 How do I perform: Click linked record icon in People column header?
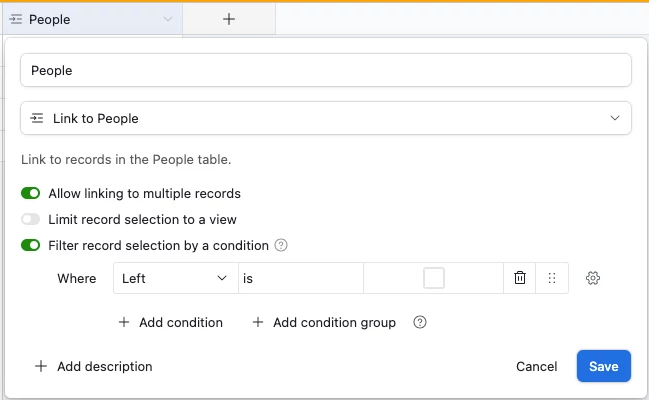click(x=16, y=19)
